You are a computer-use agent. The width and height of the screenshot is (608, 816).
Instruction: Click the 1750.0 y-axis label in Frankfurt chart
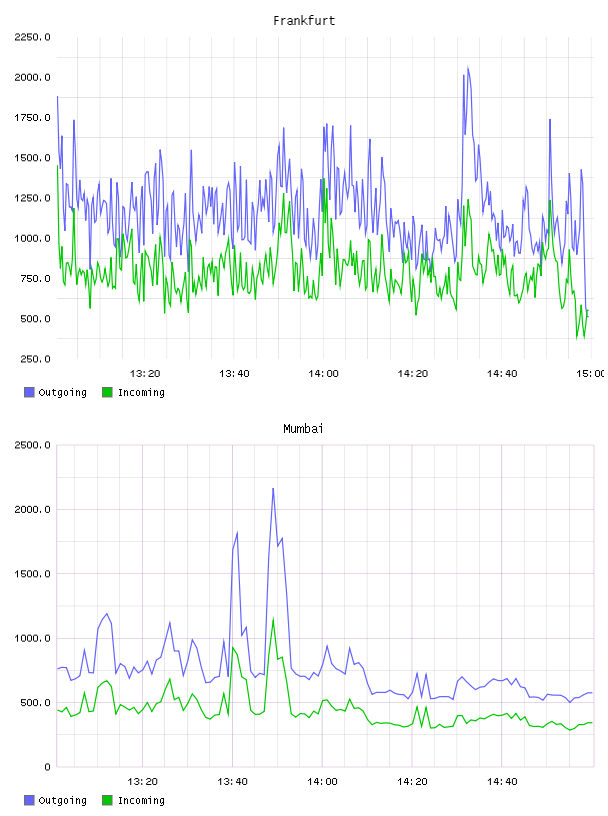tap(32, 118)
